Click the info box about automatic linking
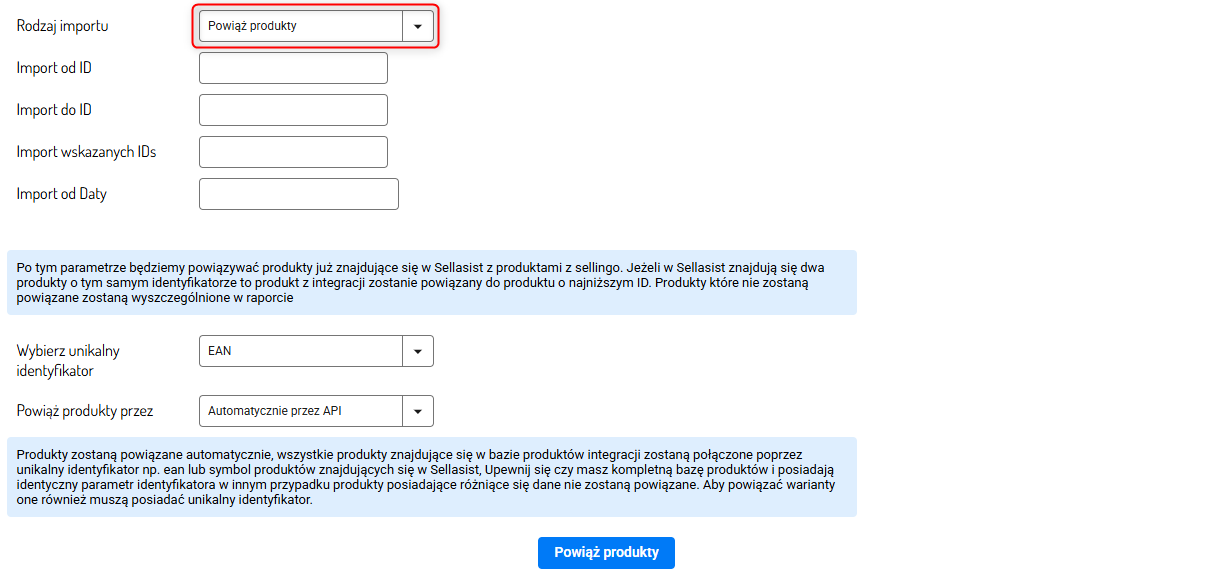 [x=431, y=477]
